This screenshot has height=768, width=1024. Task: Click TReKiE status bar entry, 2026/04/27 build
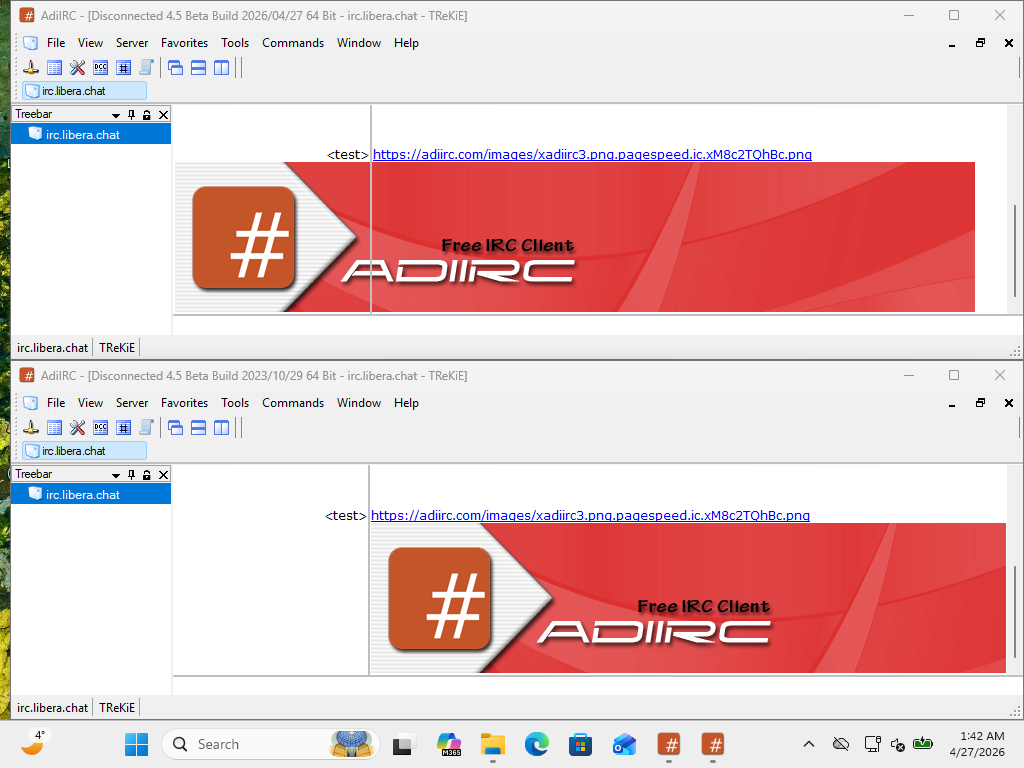point(117,348)
